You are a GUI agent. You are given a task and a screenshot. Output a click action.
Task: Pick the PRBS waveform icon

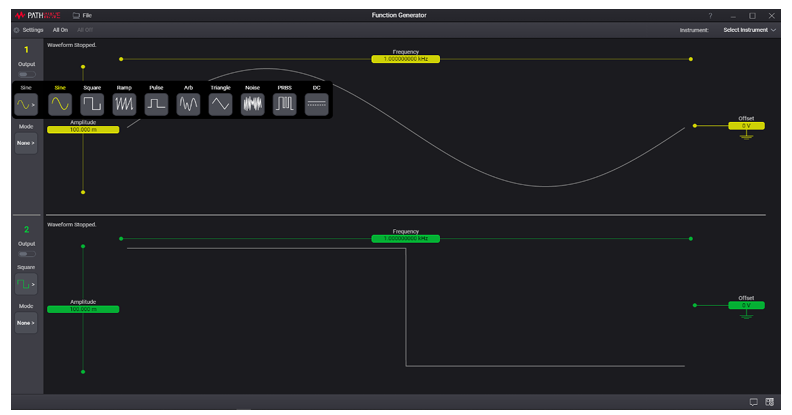click(284, 104)
